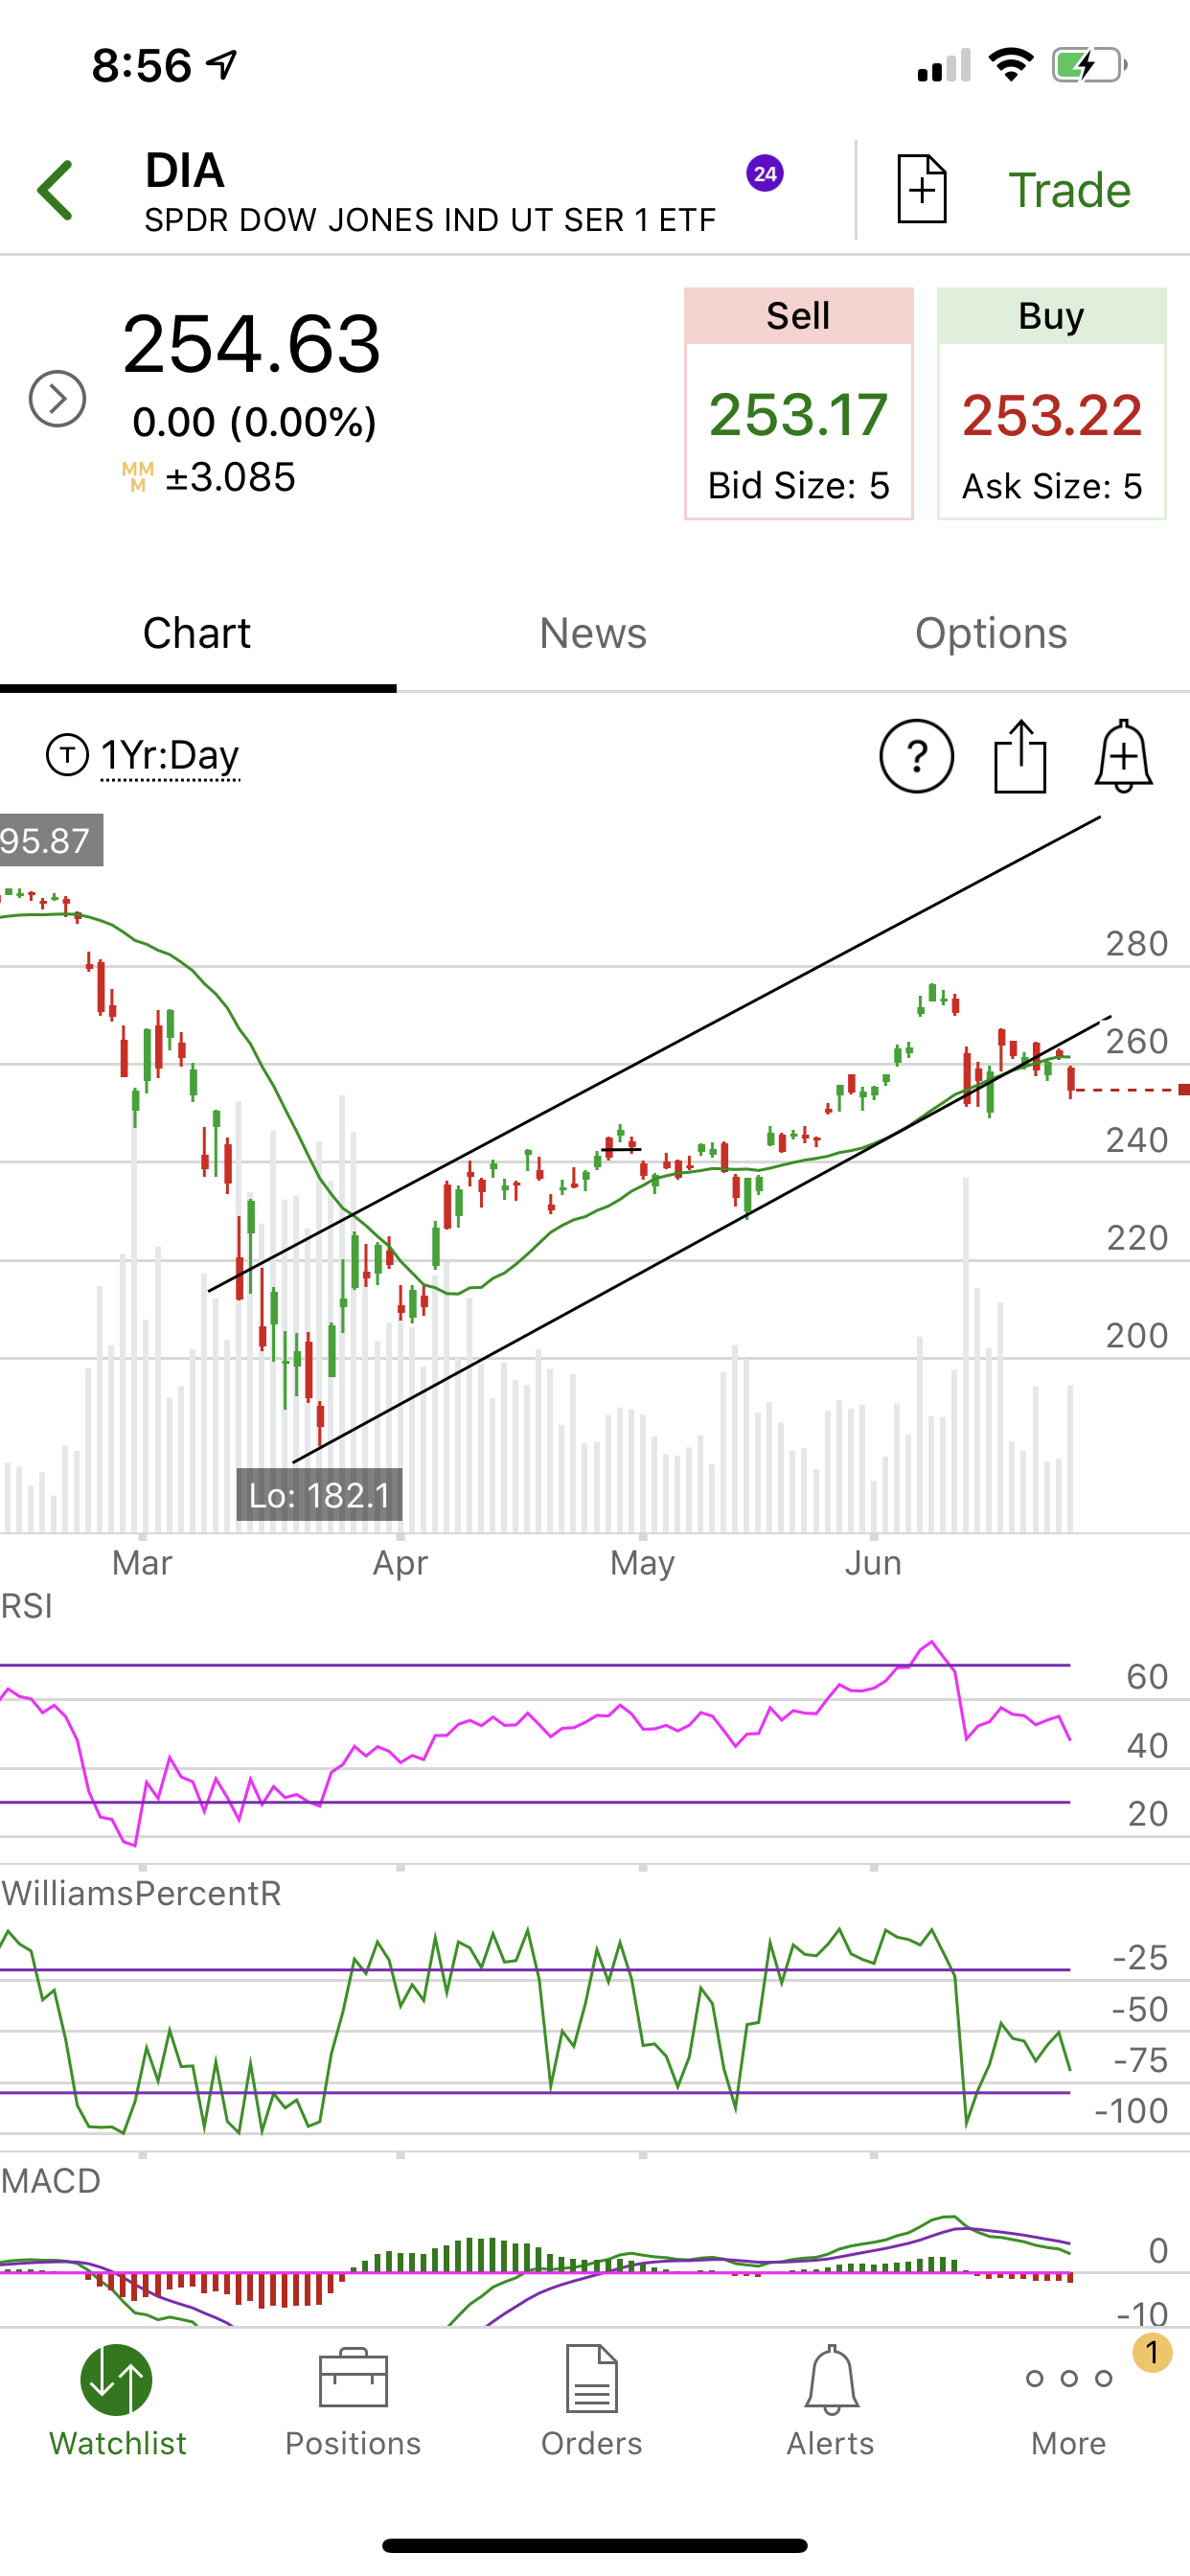Tap the DIA ticker symbol title
Image resolution: width=1190 pixels, height=2576 pixels.
(x=185, y=171)
